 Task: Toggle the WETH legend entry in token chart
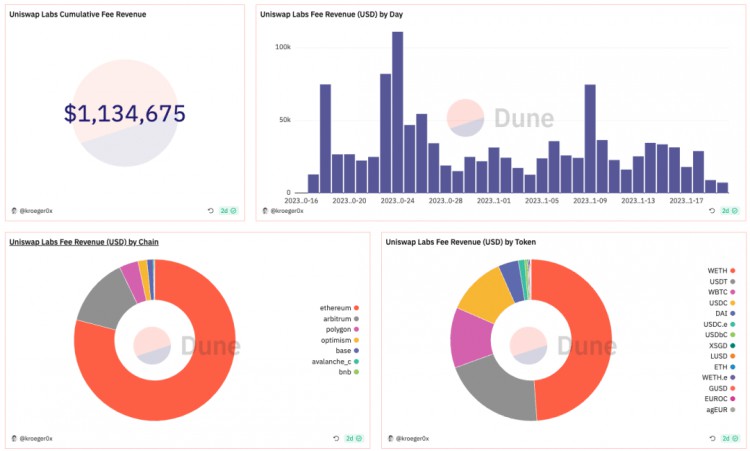pyautogui.click(x=721, y=271)
